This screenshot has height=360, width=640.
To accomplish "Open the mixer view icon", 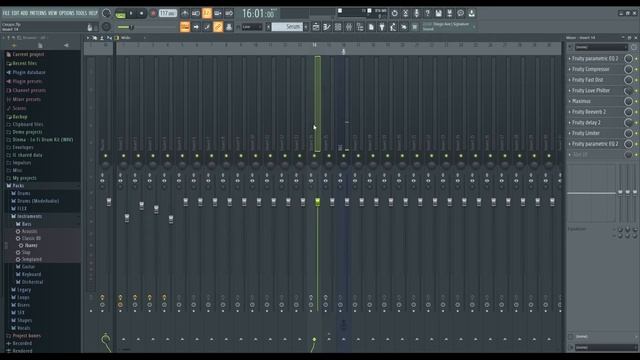I will coord(349,27).
